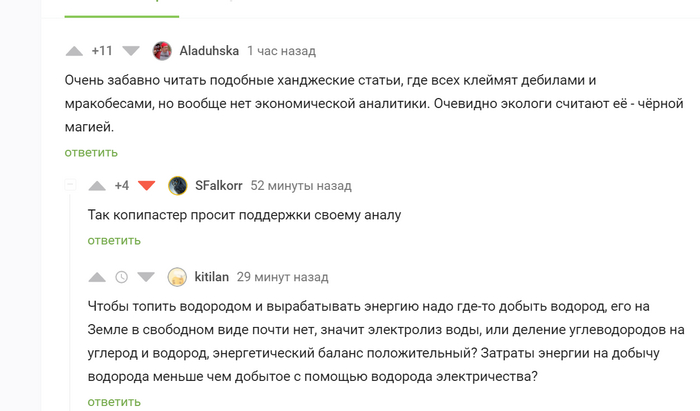
Task: Upvote SFalkorr's reply
Action: 97,185
